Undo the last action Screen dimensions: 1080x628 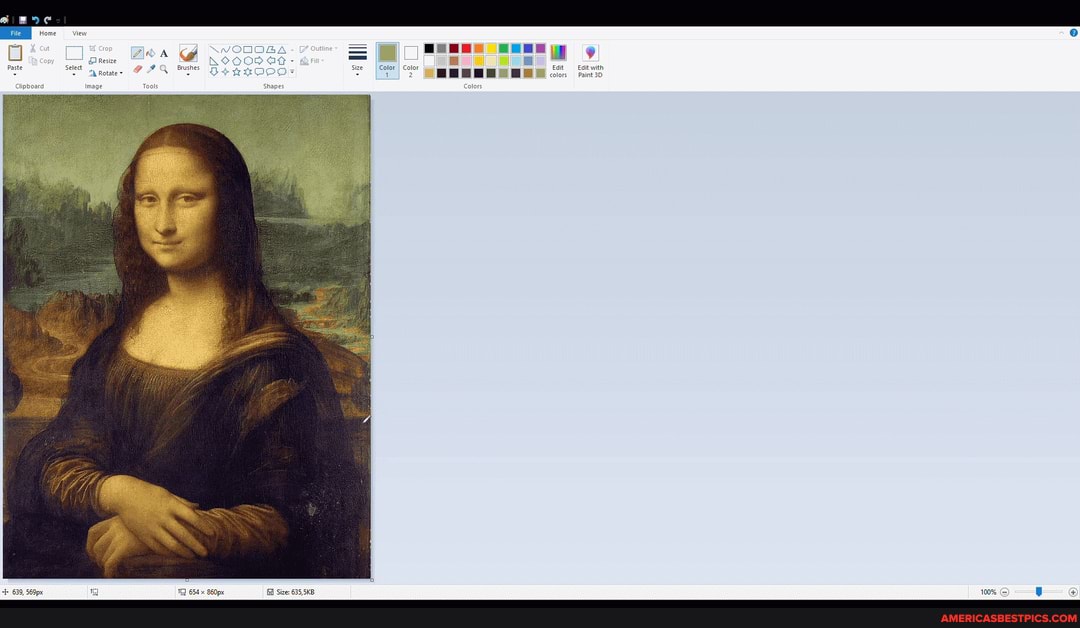click(x=35, y=20)
